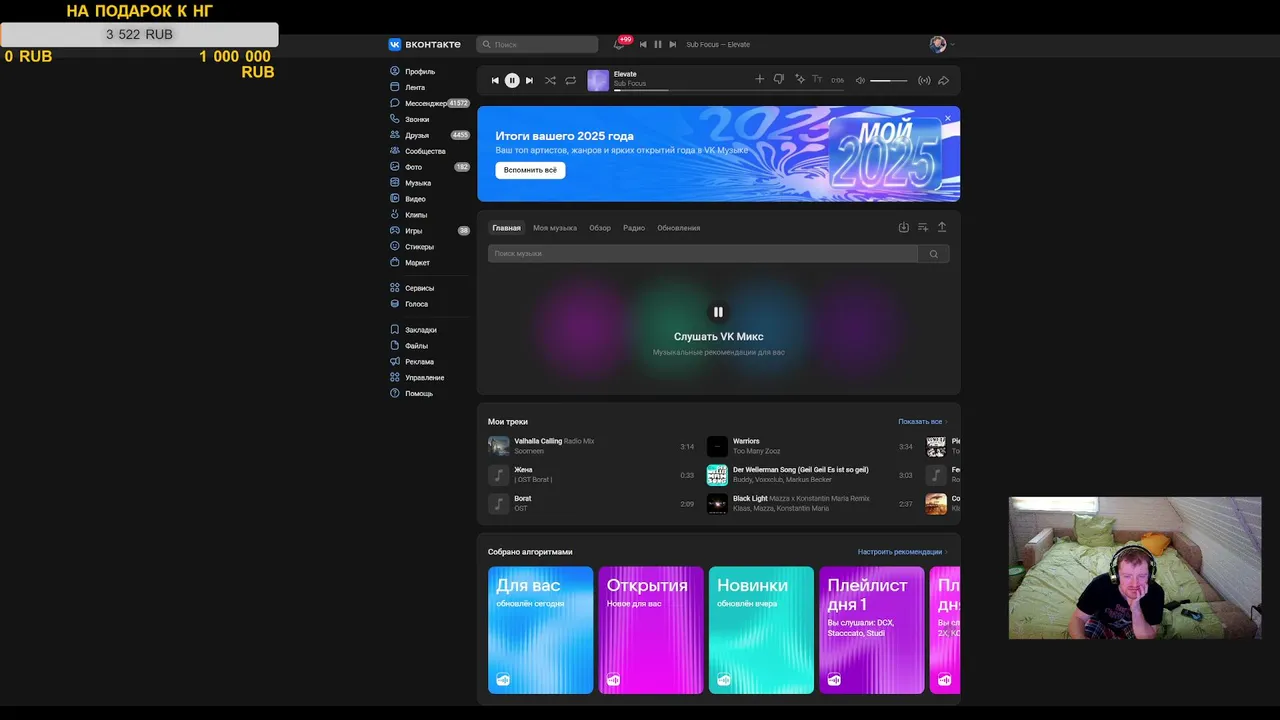Image resolution: width=1280 pixels, height=720 pixels.
Task: Open Мессенджер in the sidebar
Action: point(429,104)
